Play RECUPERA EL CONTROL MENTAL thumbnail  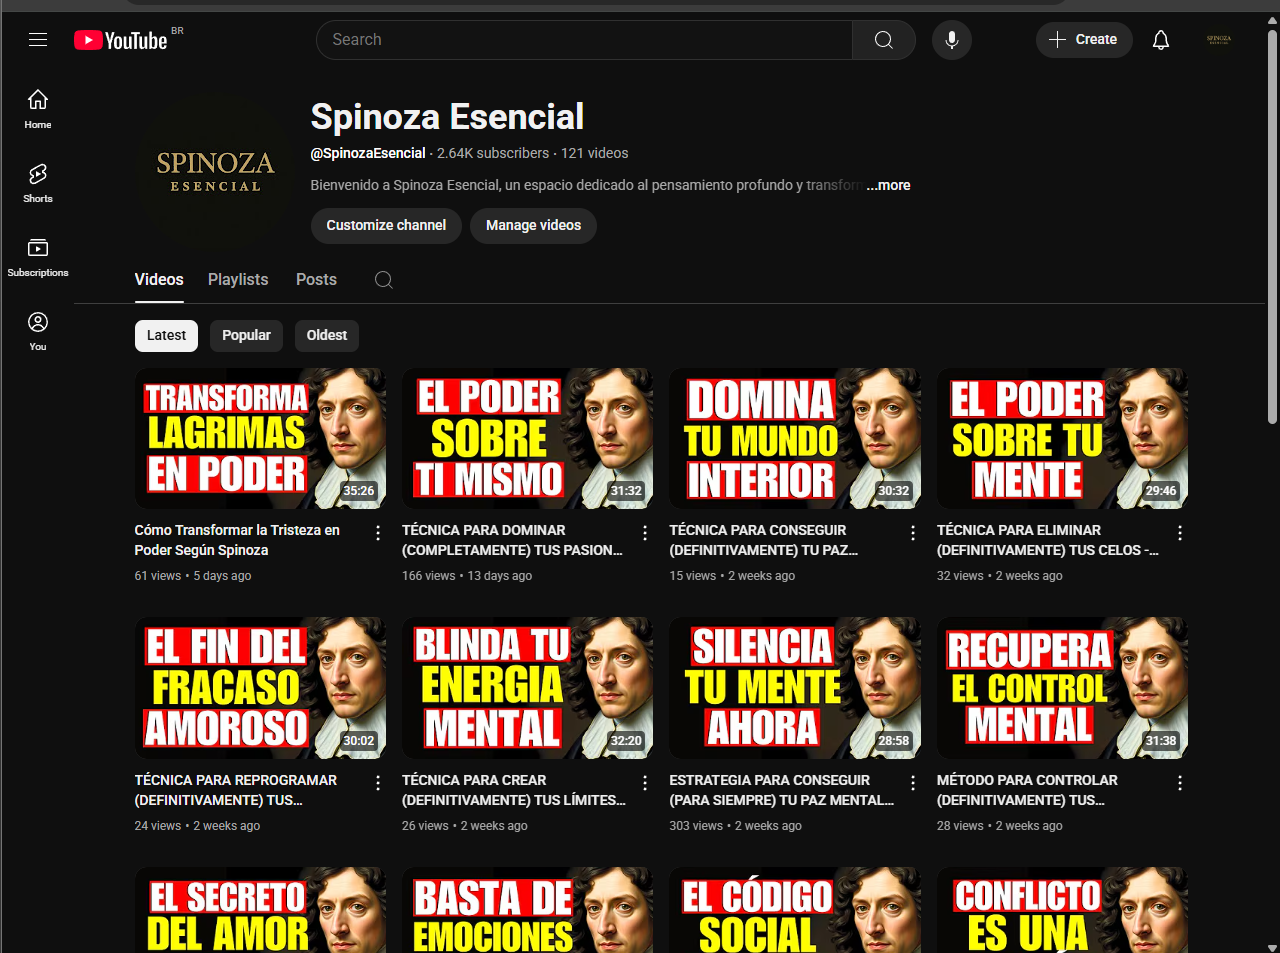click(1063, 688)
